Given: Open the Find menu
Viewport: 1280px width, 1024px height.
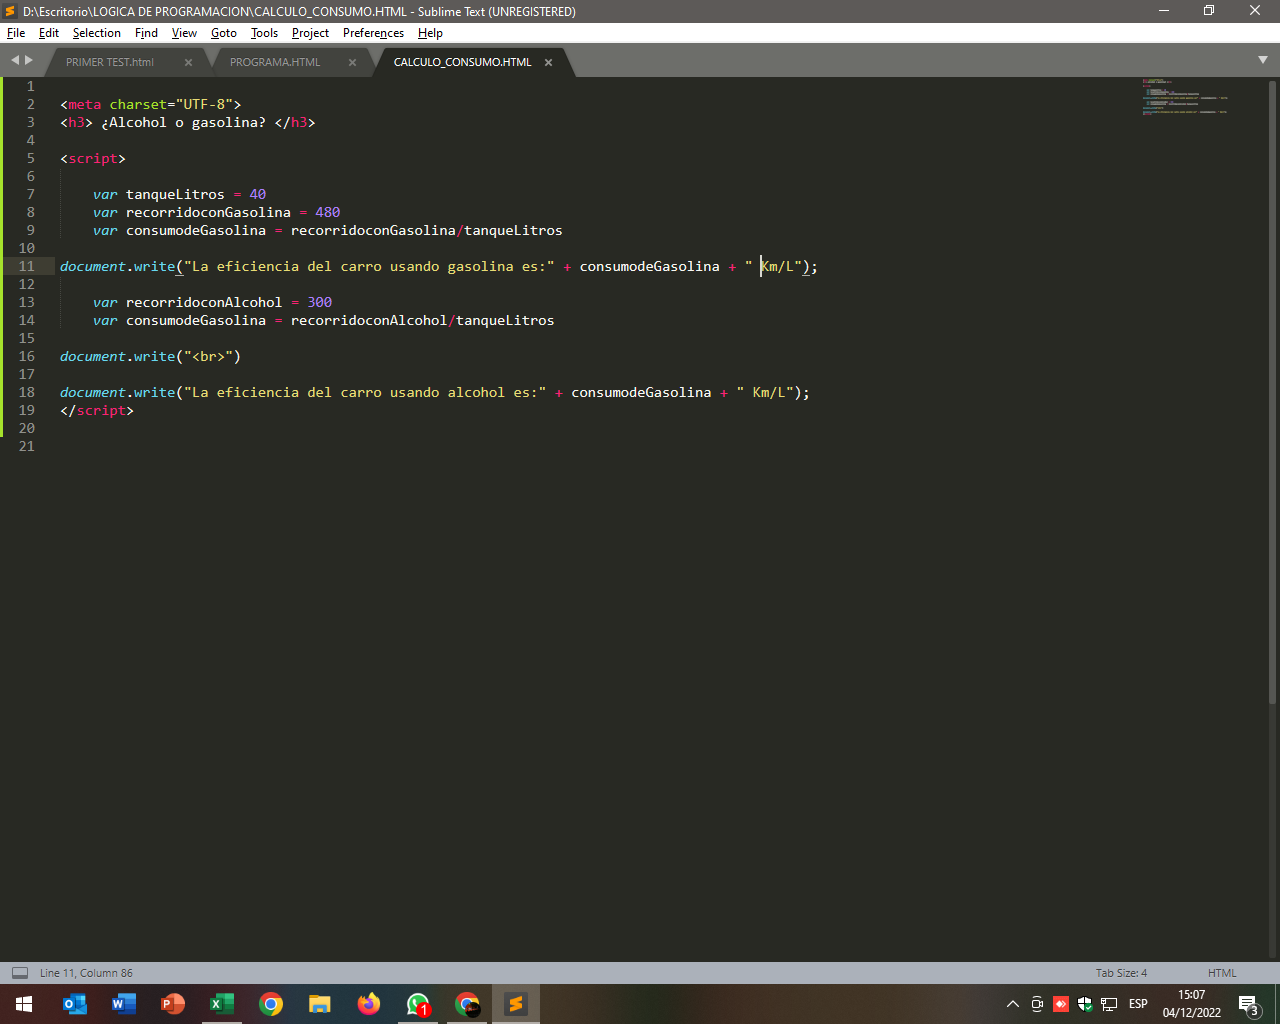Looking at the screenshot, I should click(146, 33).
